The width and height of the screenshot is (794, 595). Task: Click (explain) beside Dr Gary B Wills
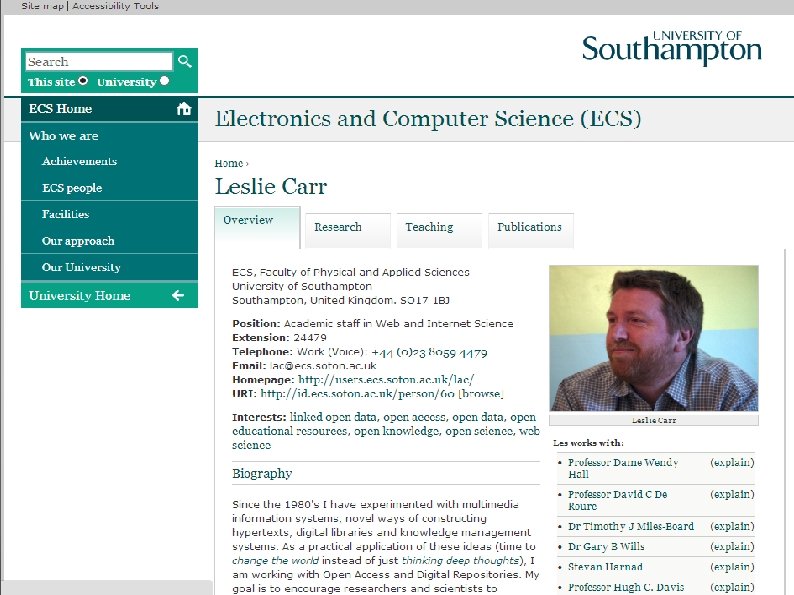pyautogui.click(x=732, y=546)
